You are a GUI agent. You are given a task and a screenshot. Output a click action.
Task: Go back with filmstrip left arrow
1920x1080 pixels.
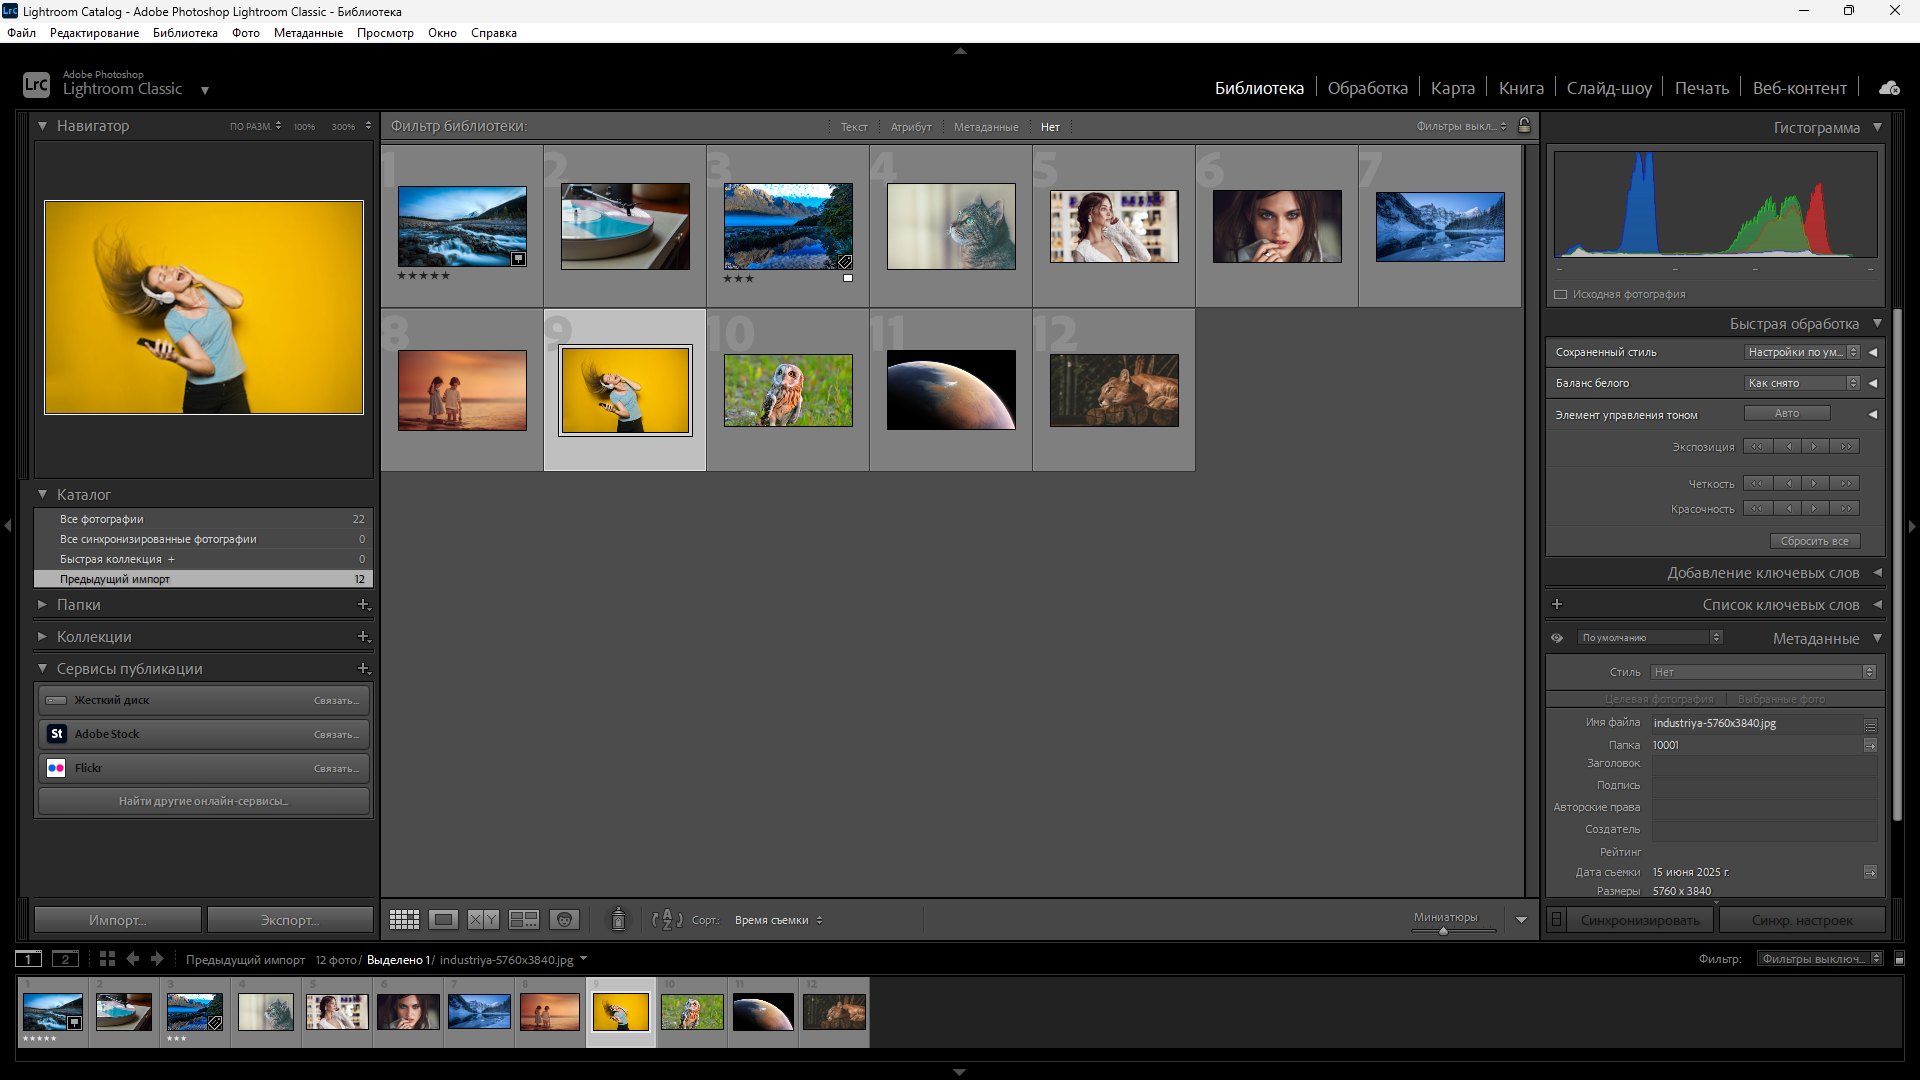click(x=133, y=959)
